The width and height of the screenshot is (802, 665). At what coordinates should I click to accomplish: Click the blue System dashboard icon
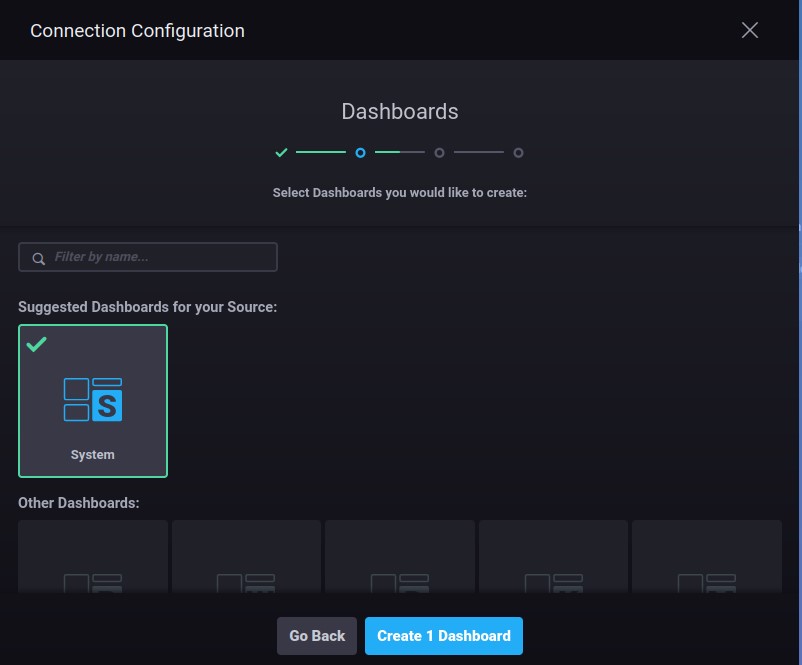[x=93, y=399]
